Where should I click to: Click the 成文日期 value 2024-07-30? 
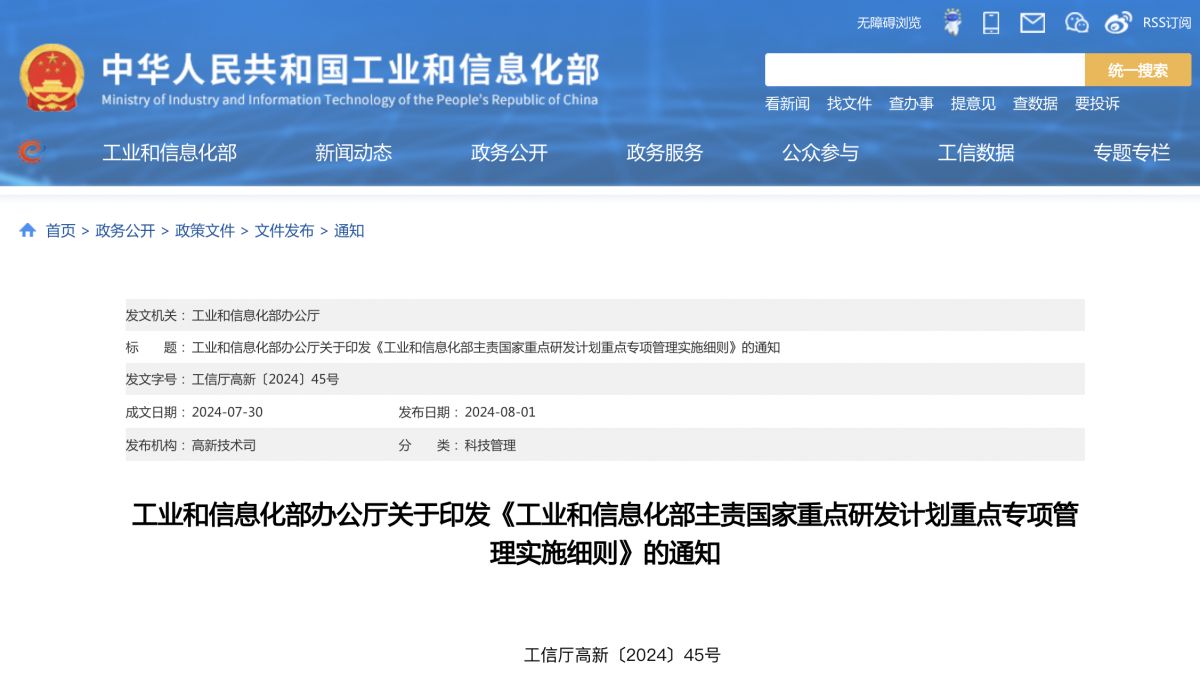coord(227,412)
